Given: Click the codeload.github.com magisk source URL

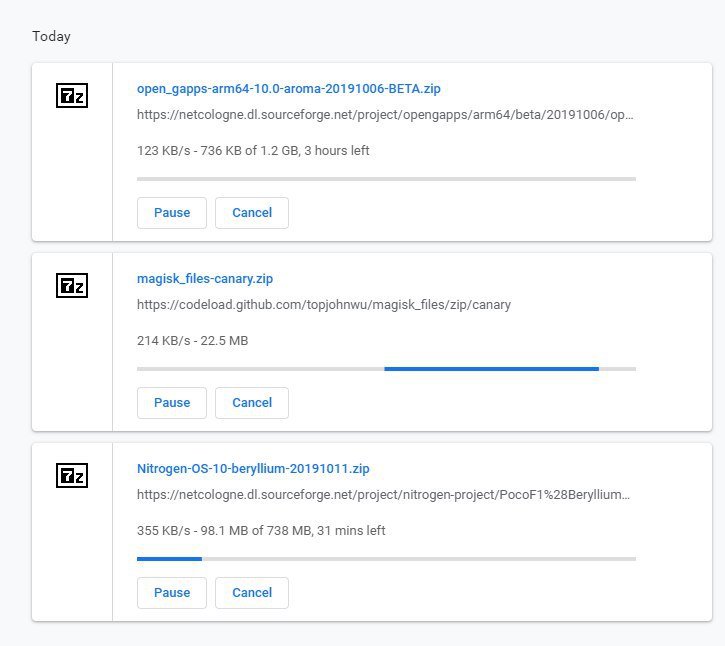Looking at the screenshot, I should coord(323,304).
